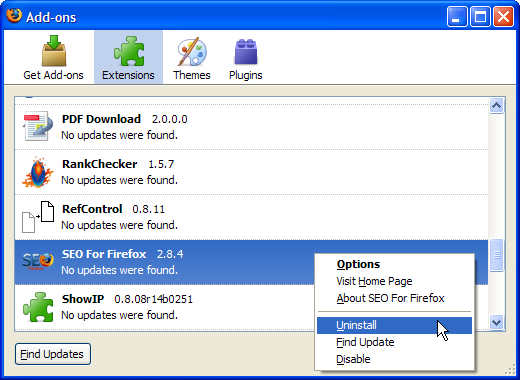Choose Uninstall in the context menu

(394, 325)
